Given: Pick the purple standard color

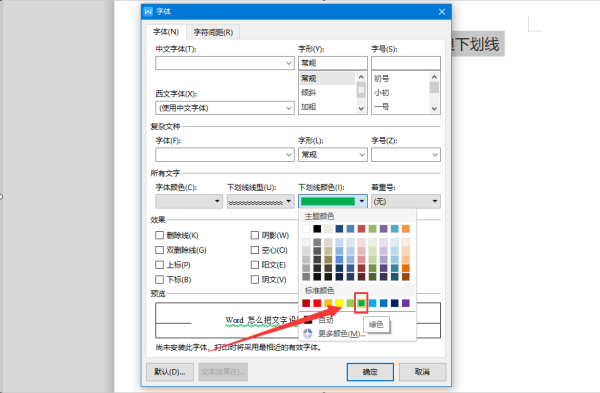Looking at the screenshot, I should (406, 303).
